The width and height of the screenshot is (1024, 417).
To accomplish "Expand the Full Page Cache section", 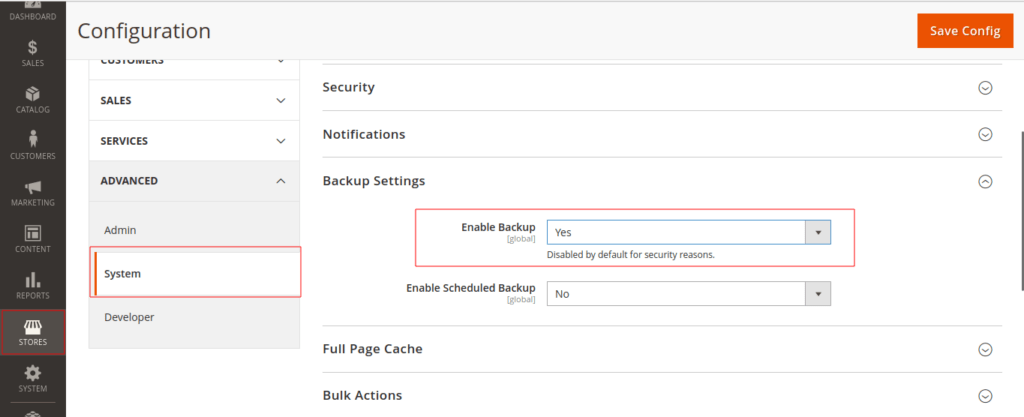I will (984, 349).
